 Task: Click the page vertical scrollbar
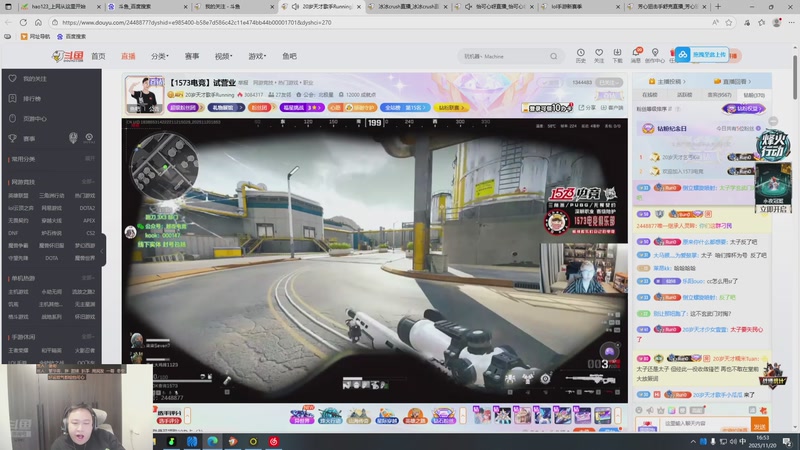point(795,77)
